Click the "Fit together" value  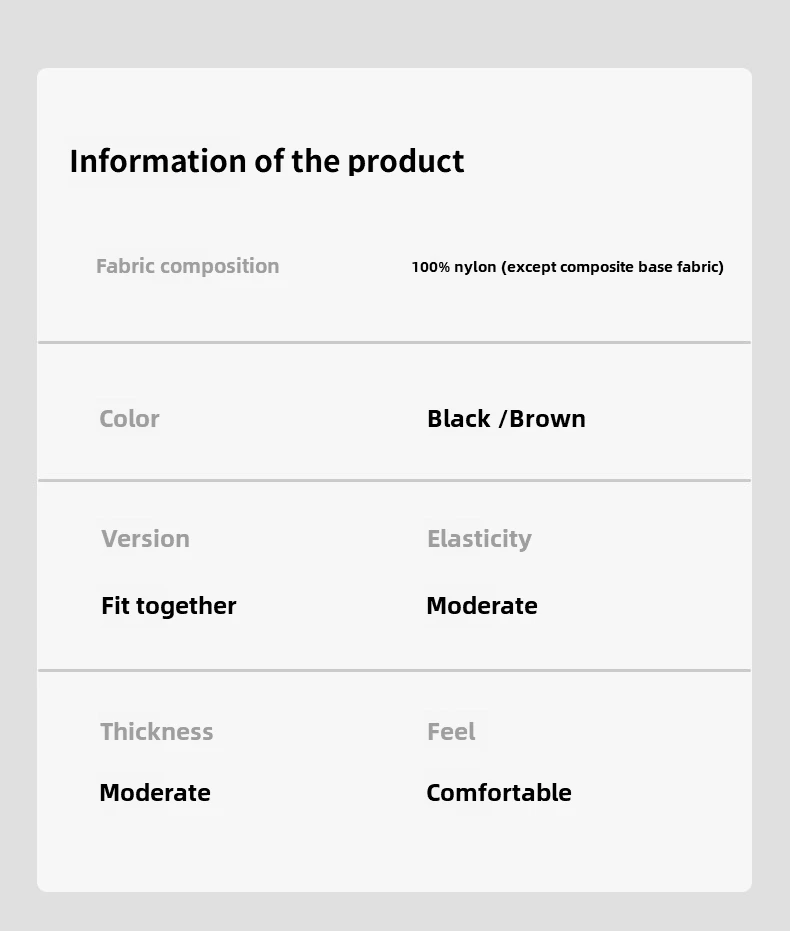click(x=168, y=606)
